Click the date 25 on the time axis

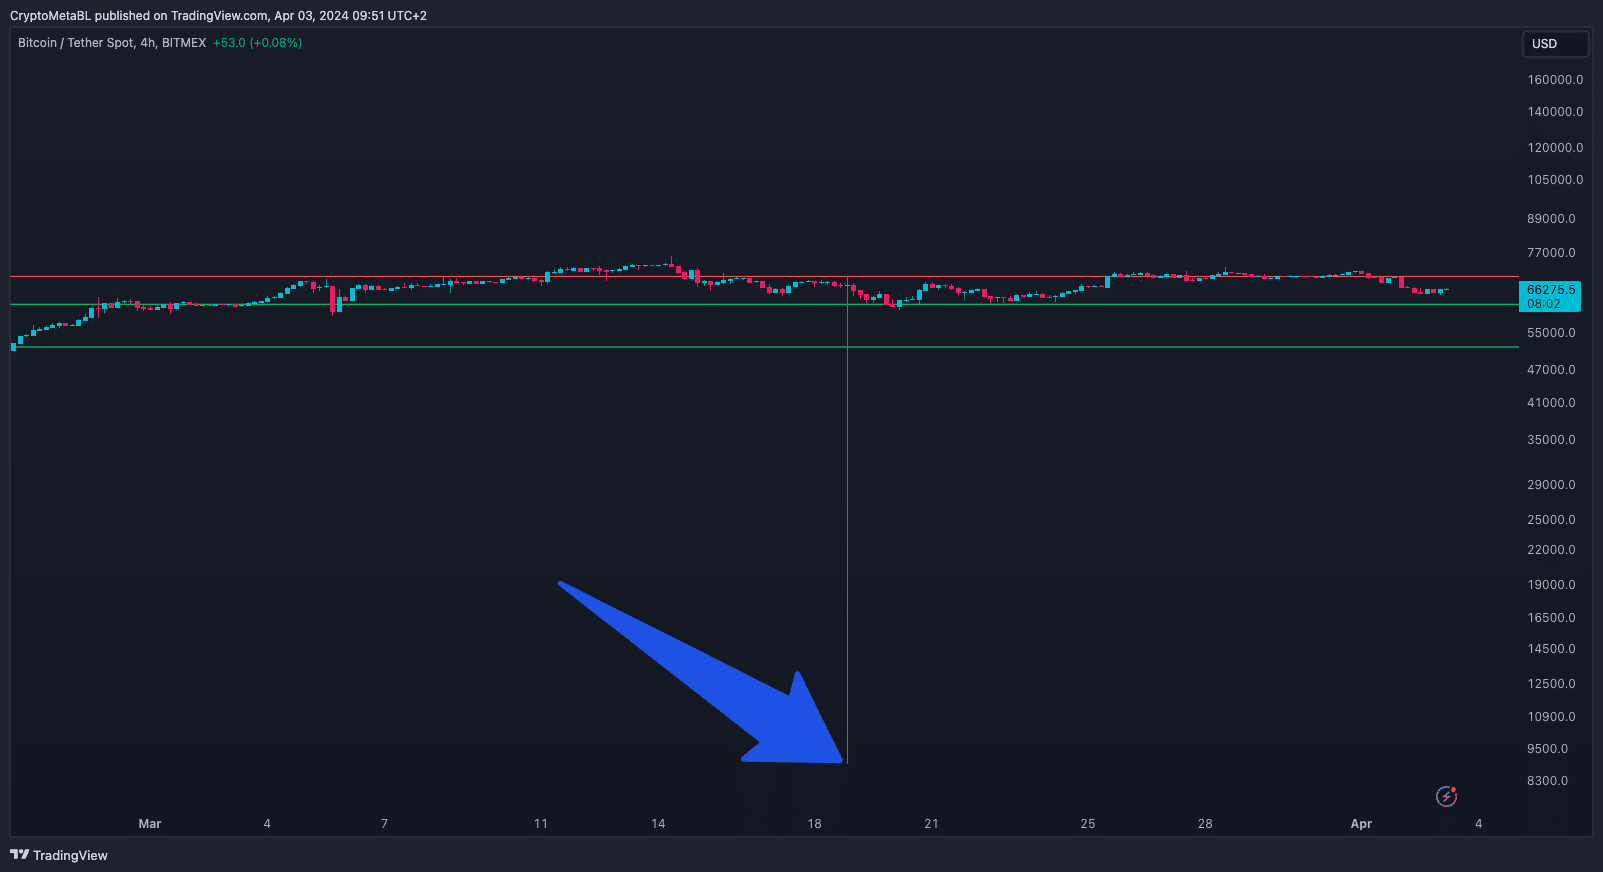coord(1088,824)
